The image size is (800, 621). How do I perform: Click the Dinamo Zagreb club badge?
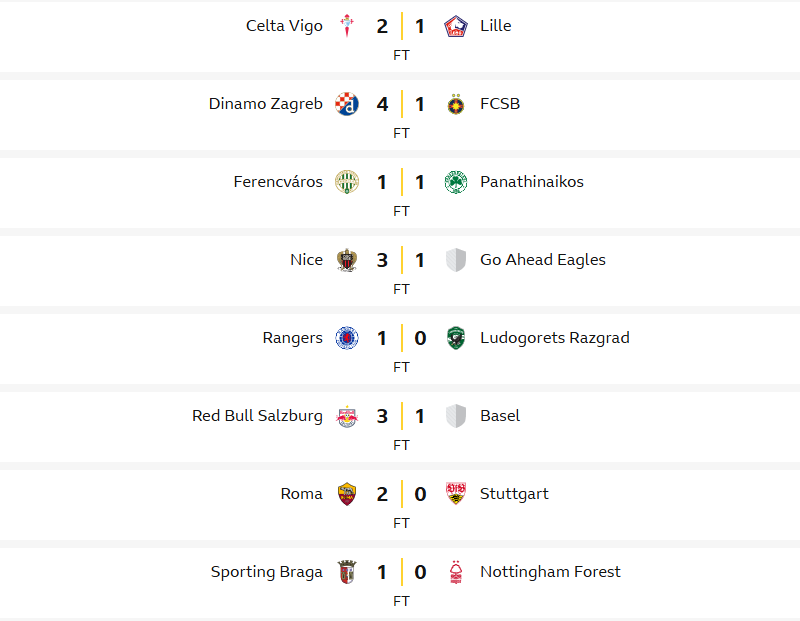point(347,104)
